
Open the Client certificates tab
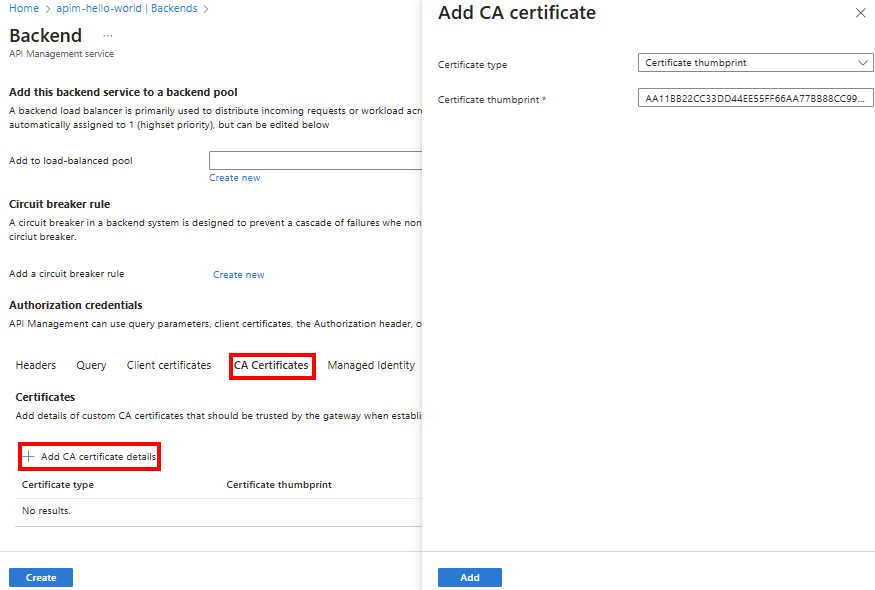tap(168, 365)
